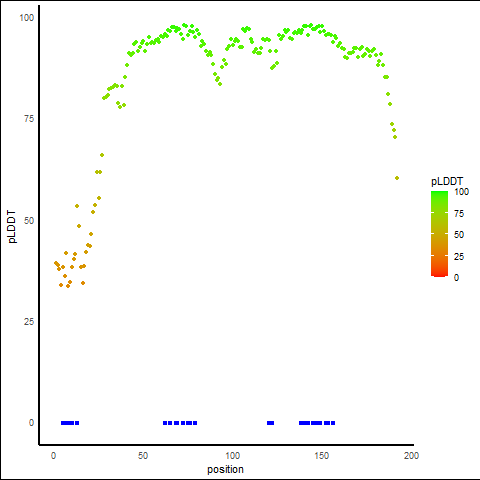Click the y-axis tick label 25

pos(29,322)
